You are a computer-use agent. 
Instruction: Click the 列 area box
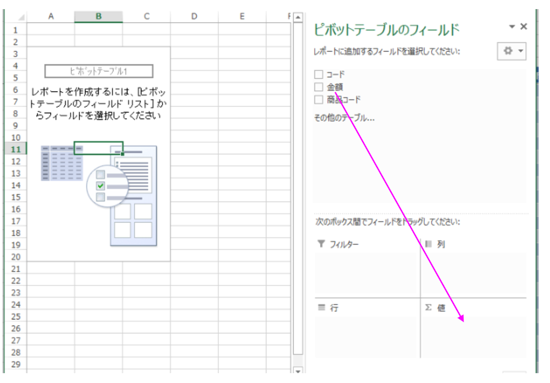click(474, 273)
